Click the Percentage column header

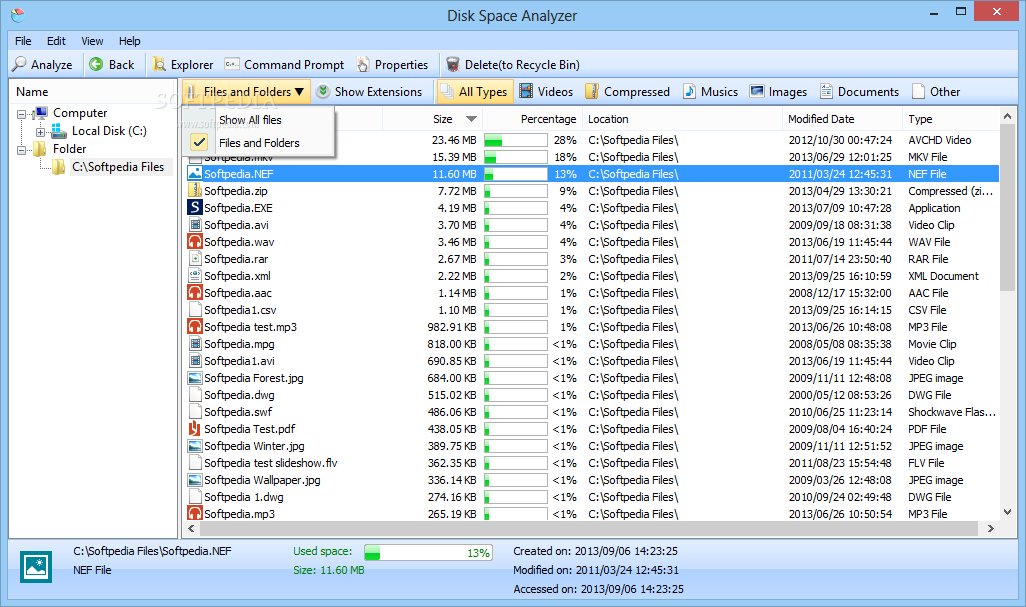pyautogui.click(x=531, y=119)
